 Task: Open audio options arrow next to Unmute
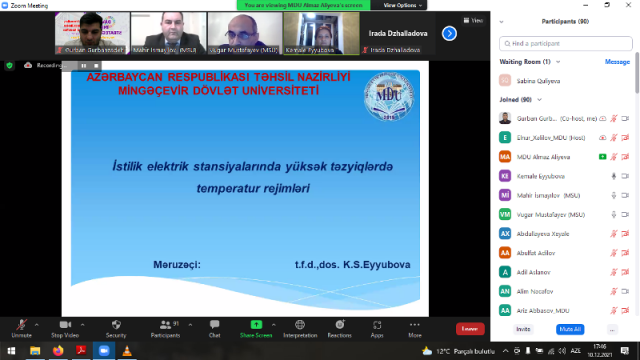pos(37,325)
